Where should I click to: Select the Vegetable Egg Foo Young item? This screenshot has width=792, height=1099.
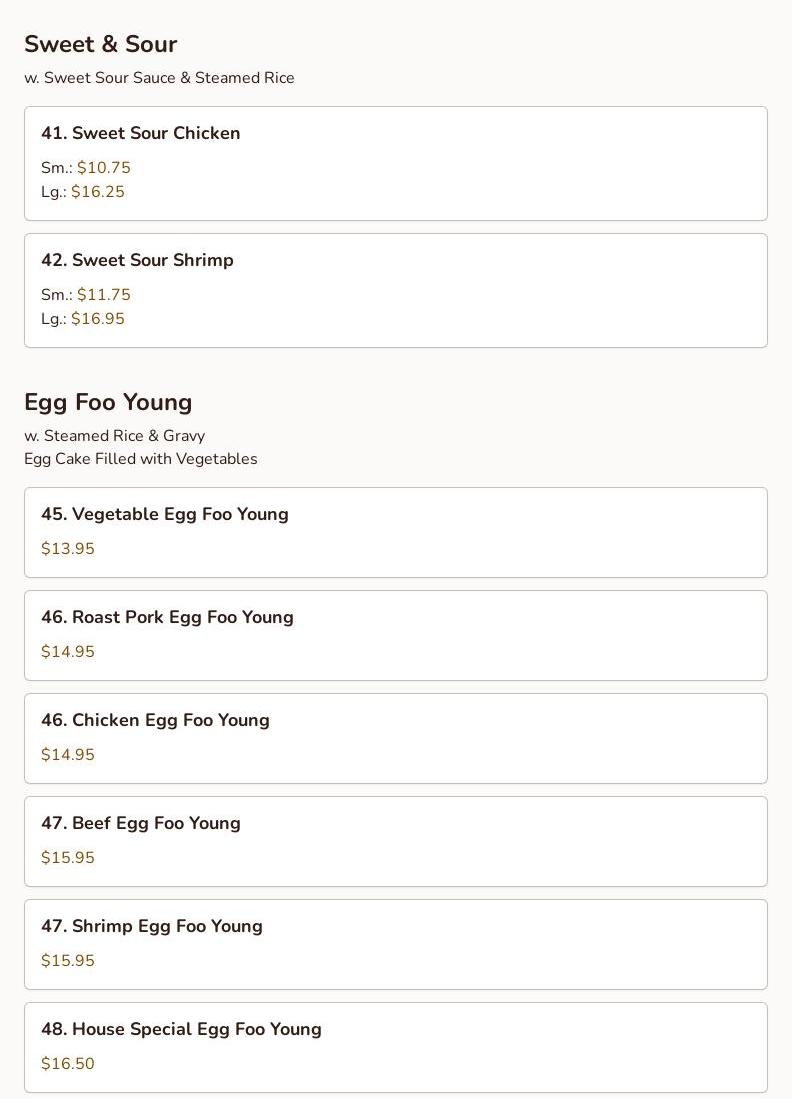click(x=165, y=514)
